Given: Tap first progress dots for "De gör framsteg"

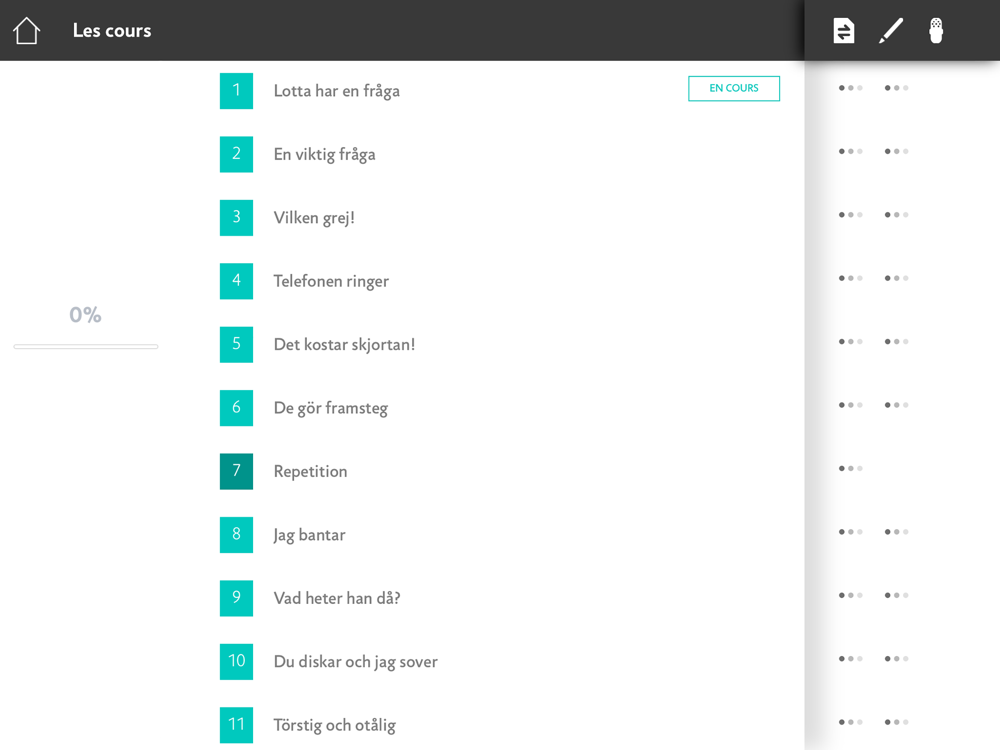Looking at the screenshot, I should coord(851,405).
